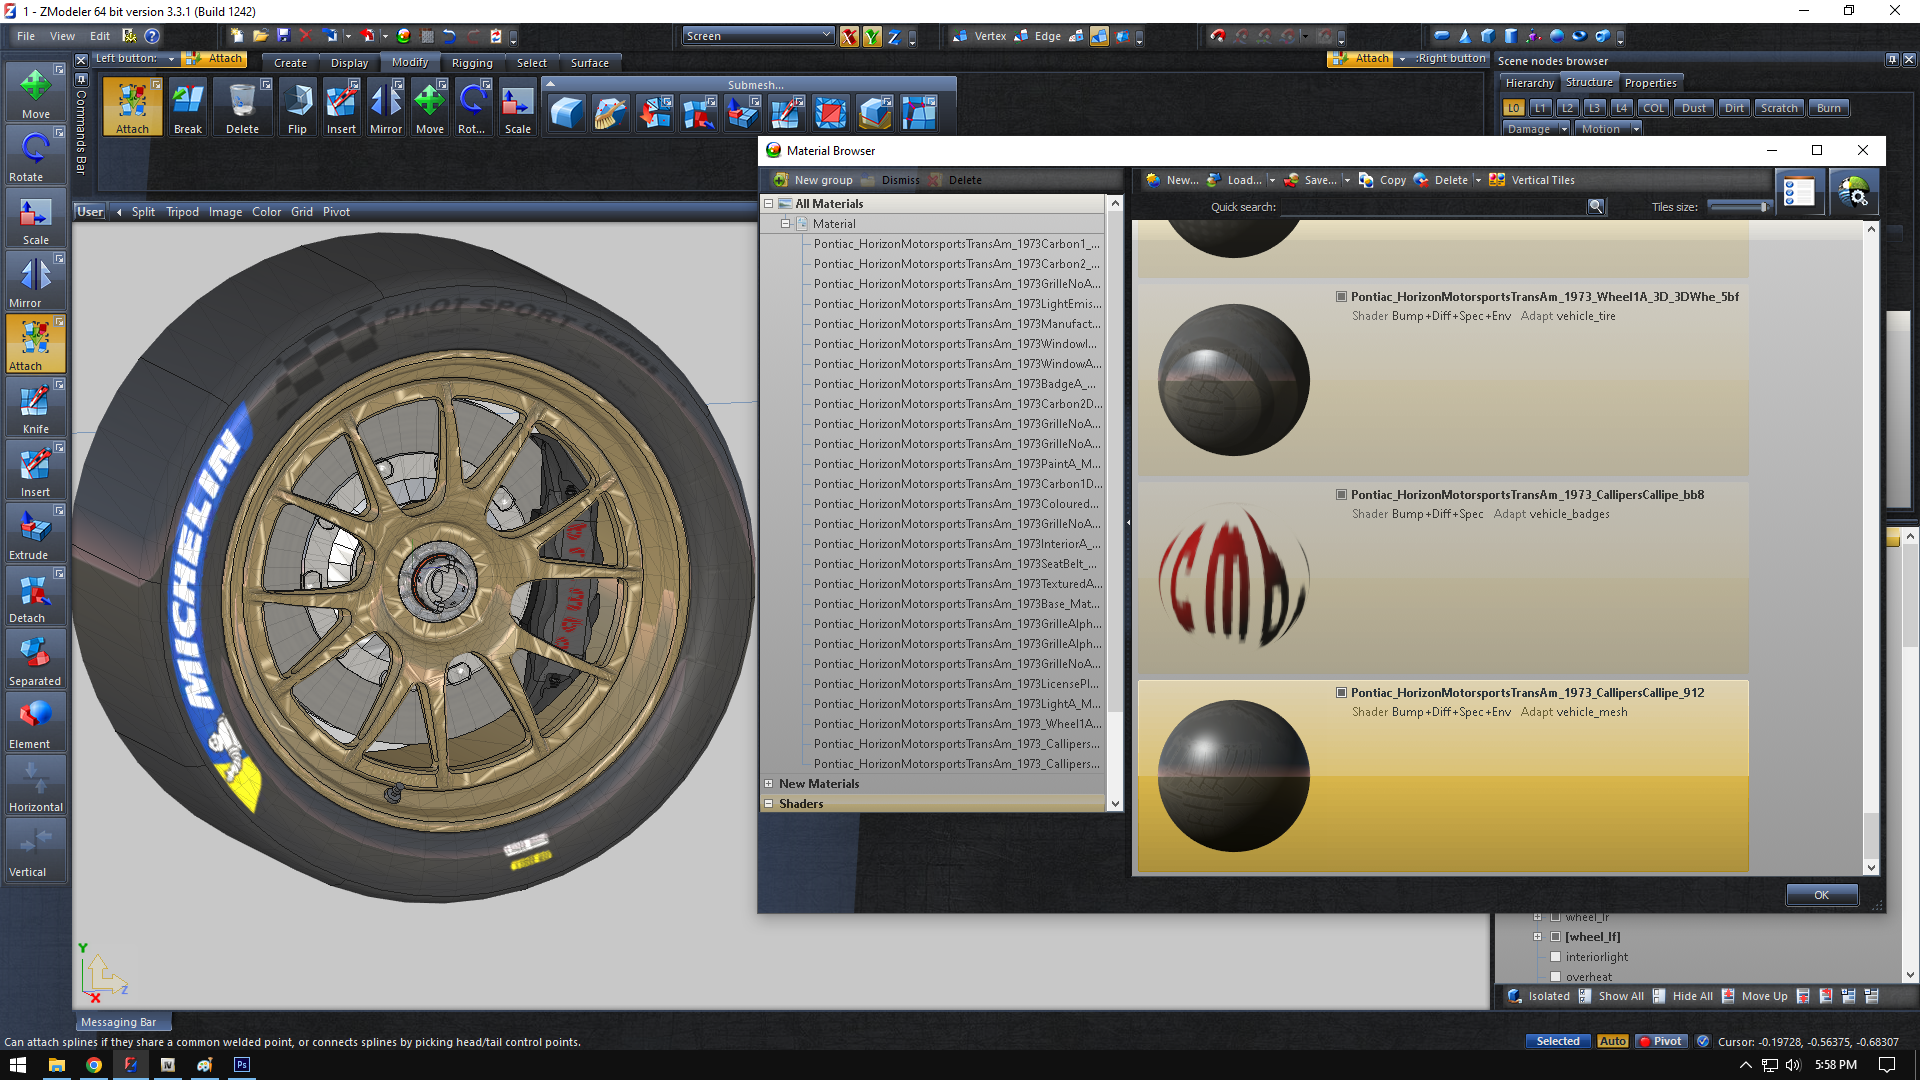
Task: Expand the New Materials group
Action: pos(769,784)
